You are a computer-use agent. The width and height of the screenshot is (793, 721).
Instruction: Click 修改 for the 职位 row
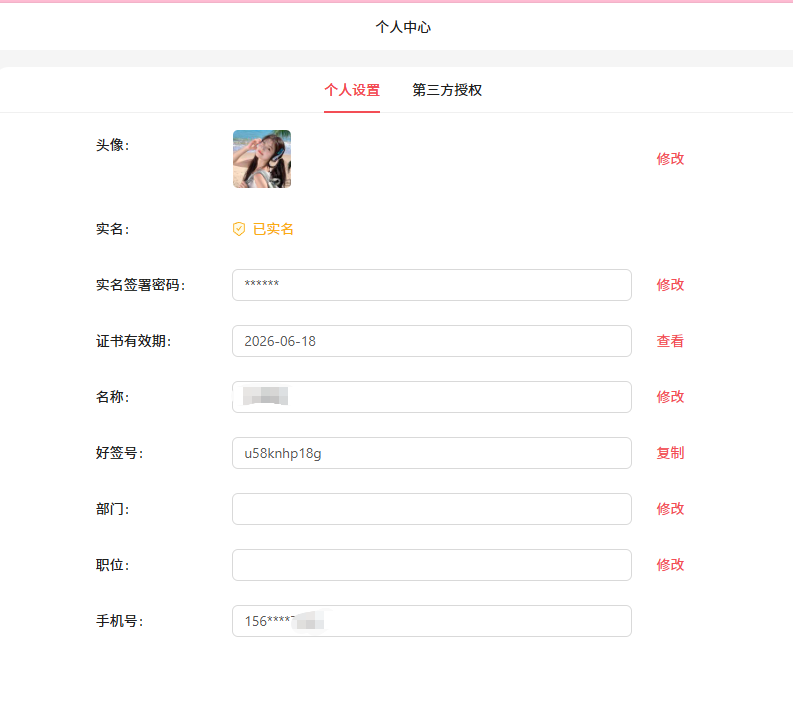coord(670,565)
